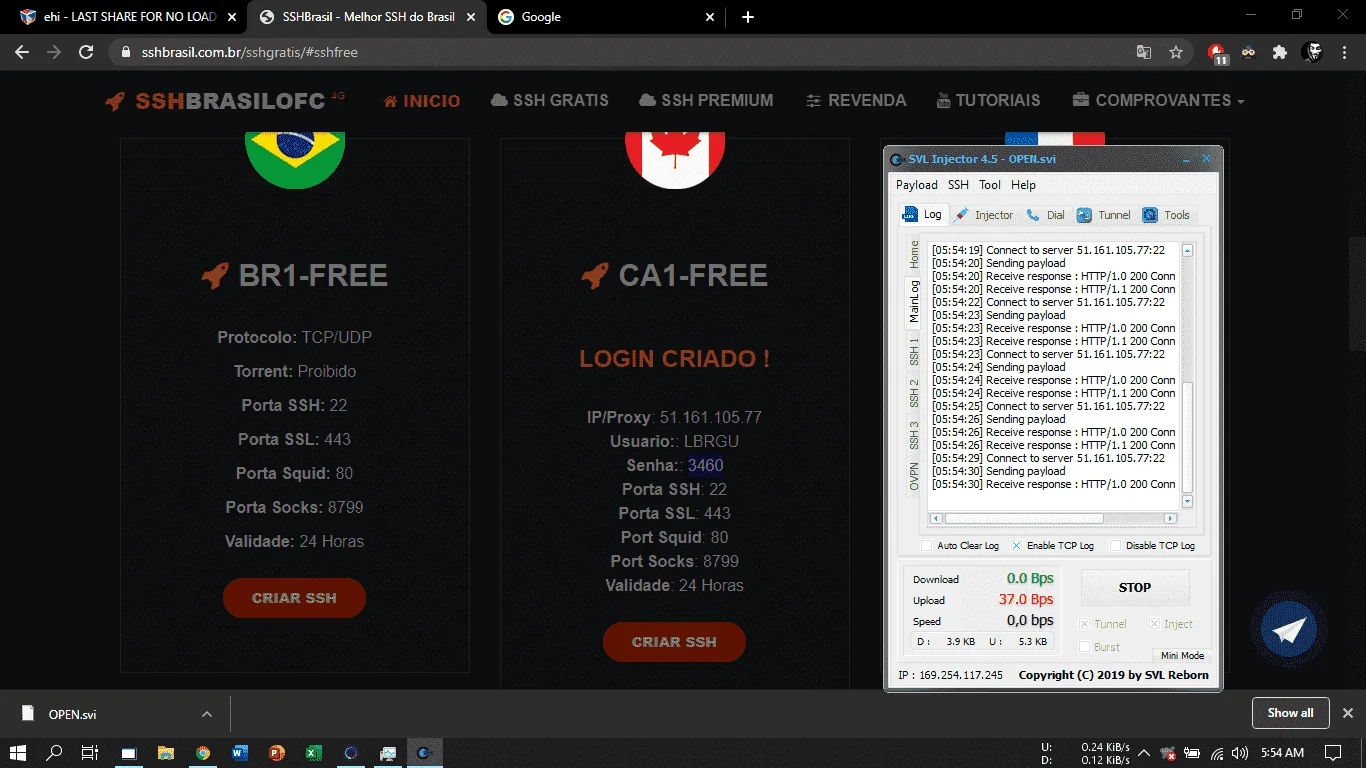Open a new Chrome tab
Screen dimensions: 1366x768
coord(748,17)
